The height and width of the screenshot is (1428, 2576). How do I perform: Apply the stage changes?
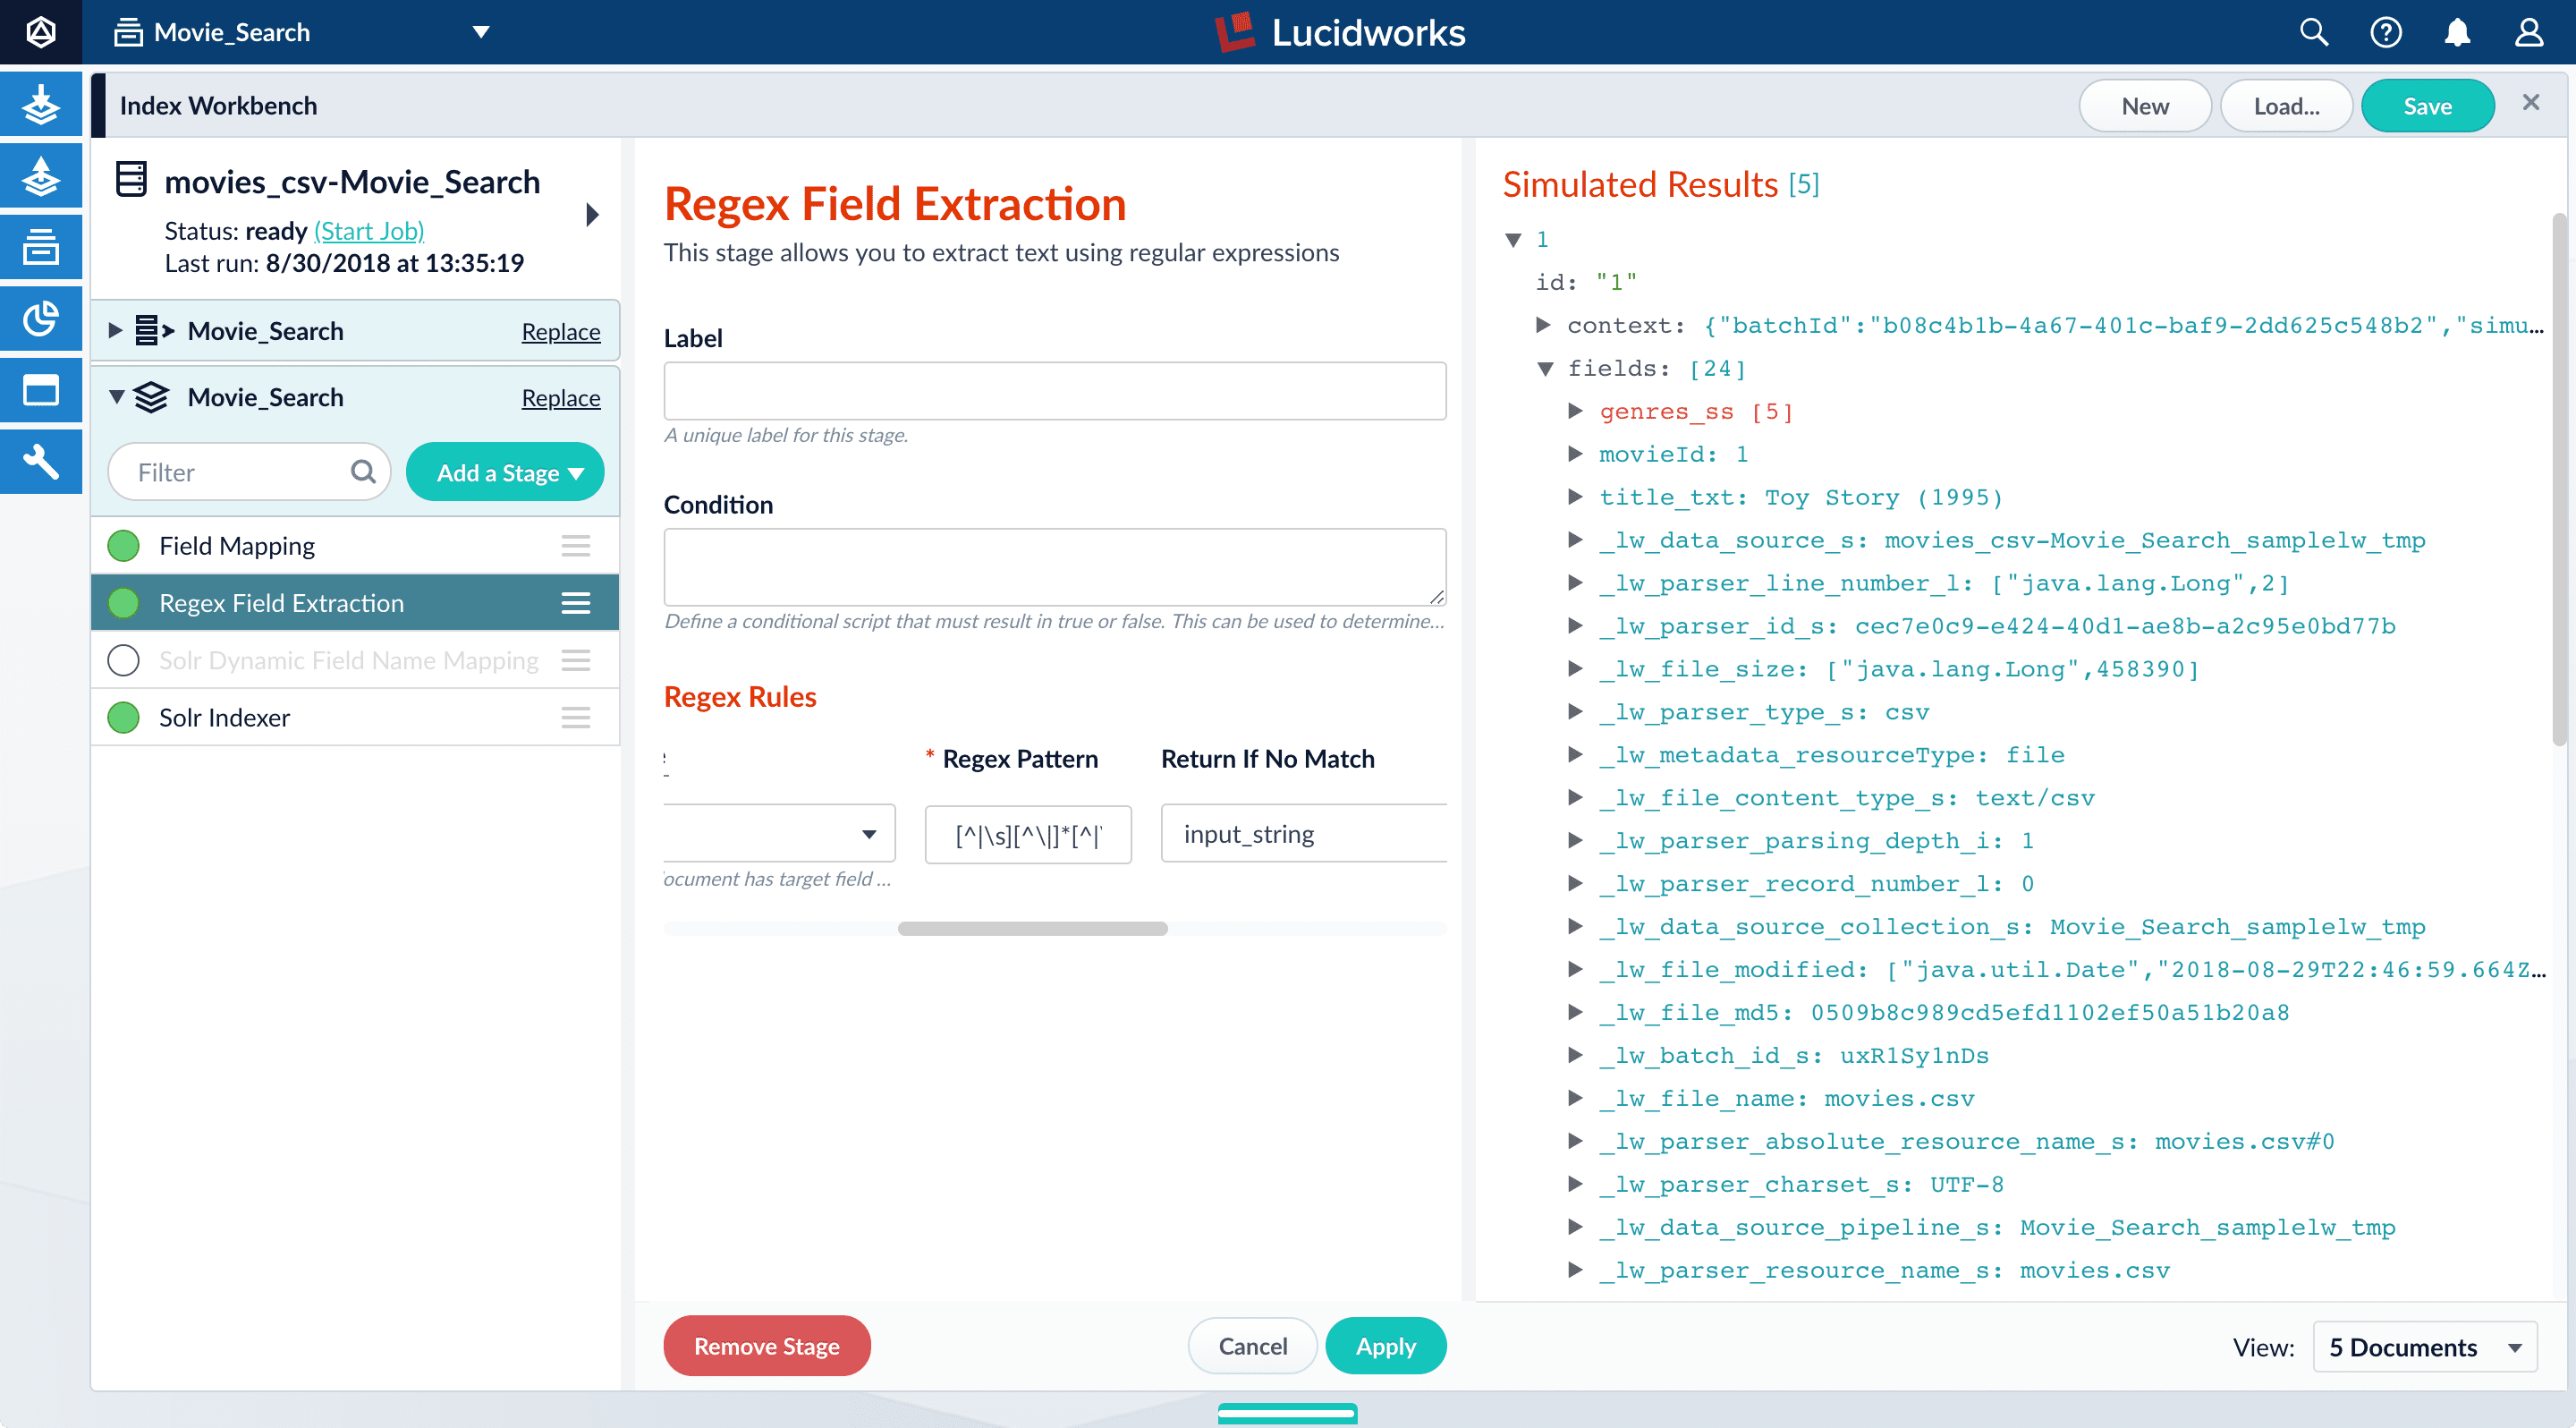(x=1385, y=1346)
